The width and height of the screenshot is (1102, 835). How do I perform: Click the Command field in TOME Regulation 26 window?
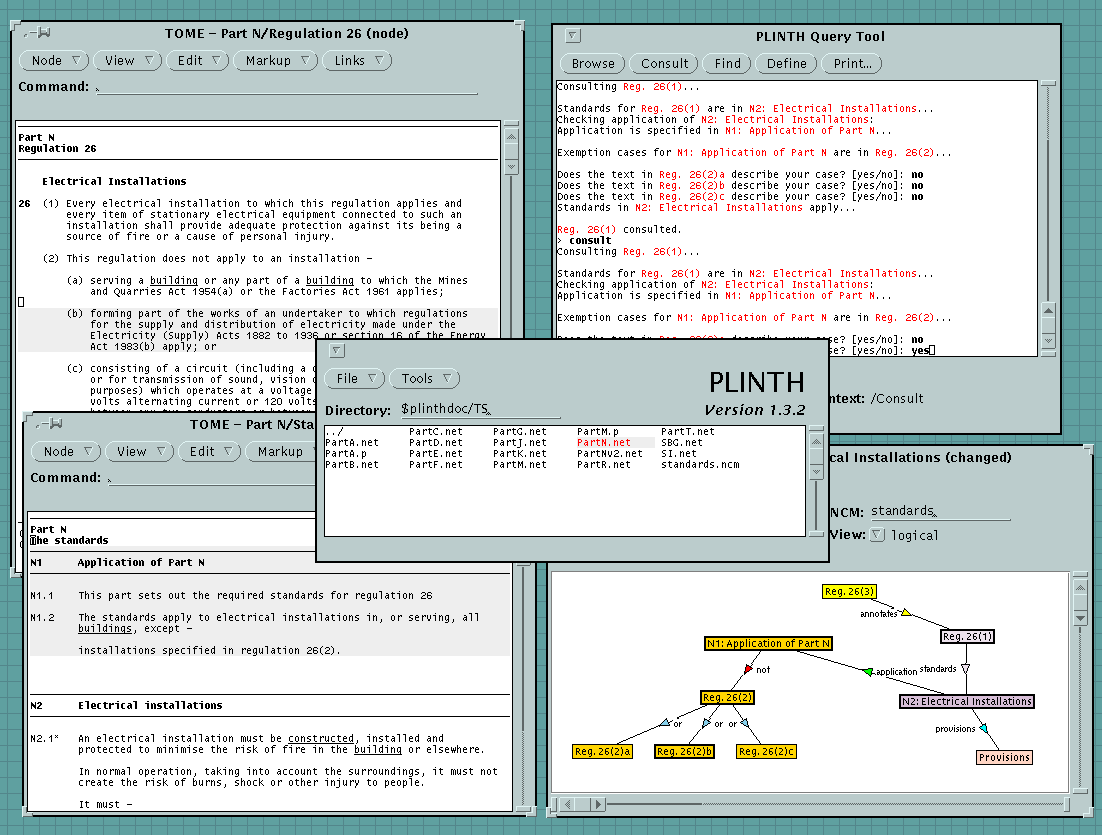287,87
